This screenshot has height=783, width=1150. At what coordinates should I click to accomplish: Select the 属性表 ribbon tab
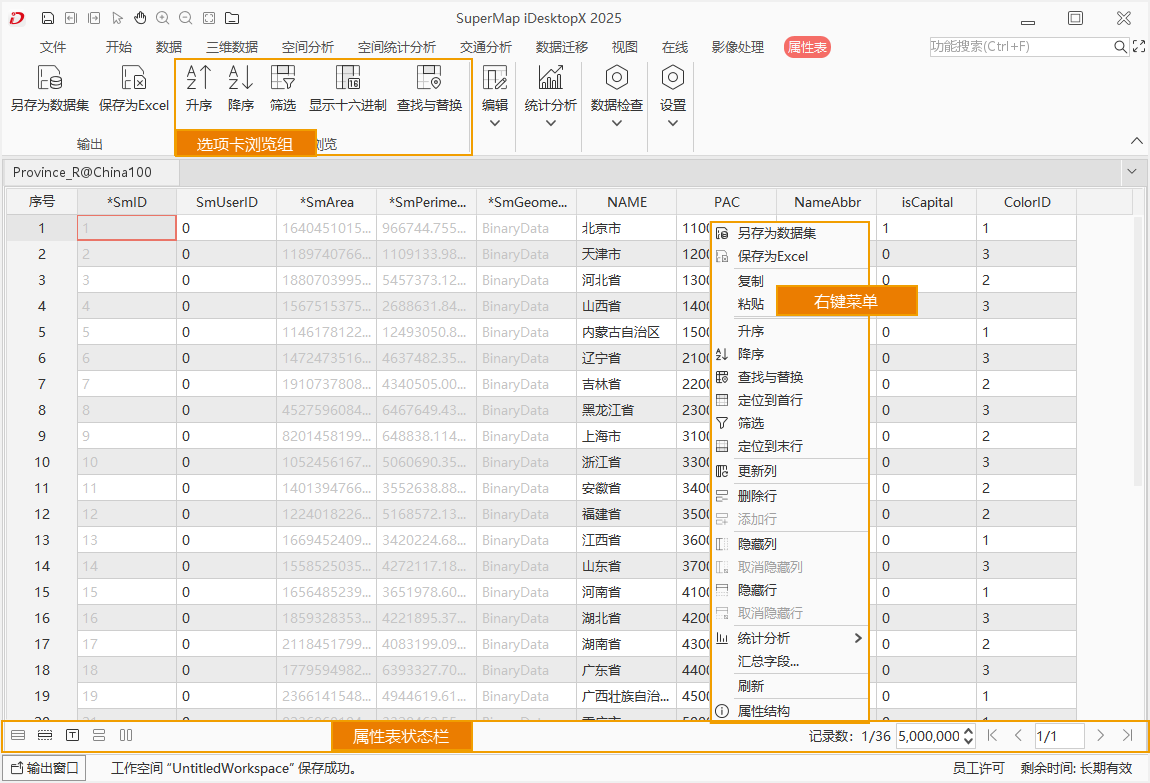click(807, 48)
